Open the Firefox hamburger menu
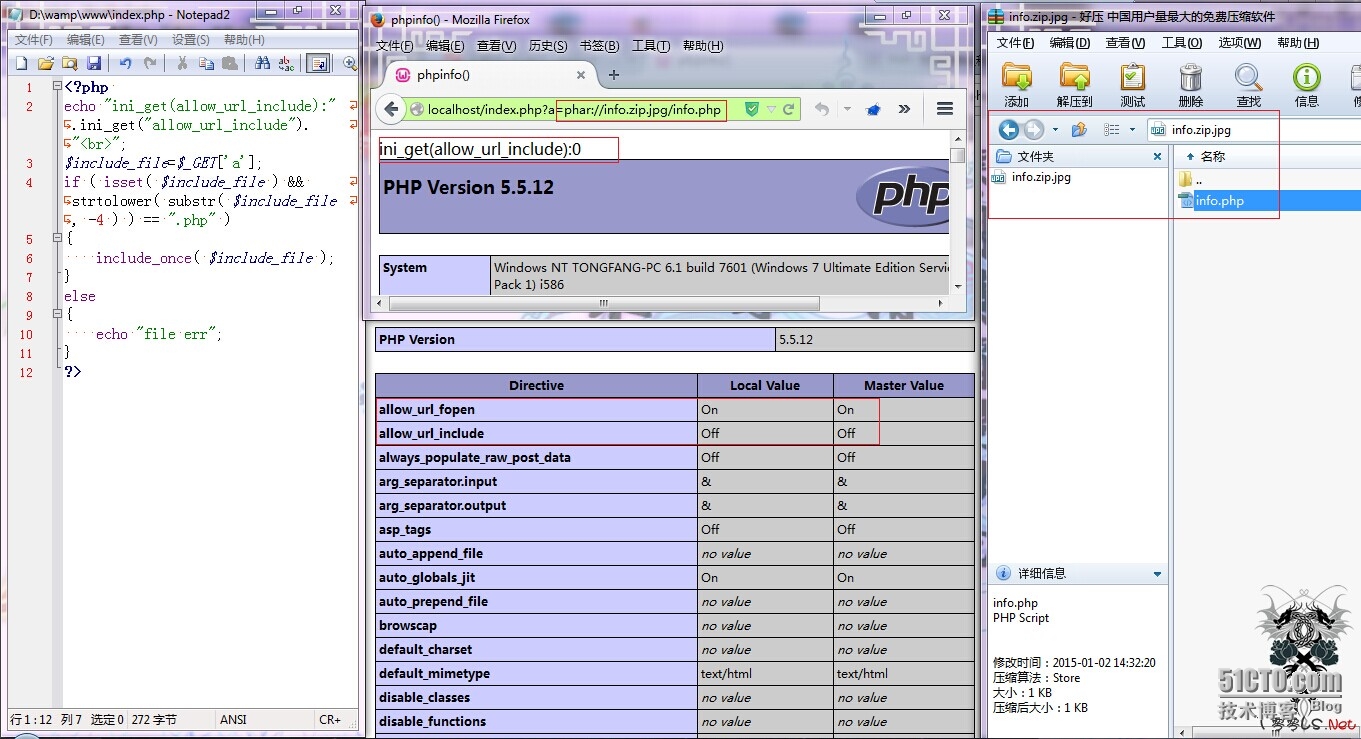Viewport: 1361px width, 739px height. [x=944, y=110]
